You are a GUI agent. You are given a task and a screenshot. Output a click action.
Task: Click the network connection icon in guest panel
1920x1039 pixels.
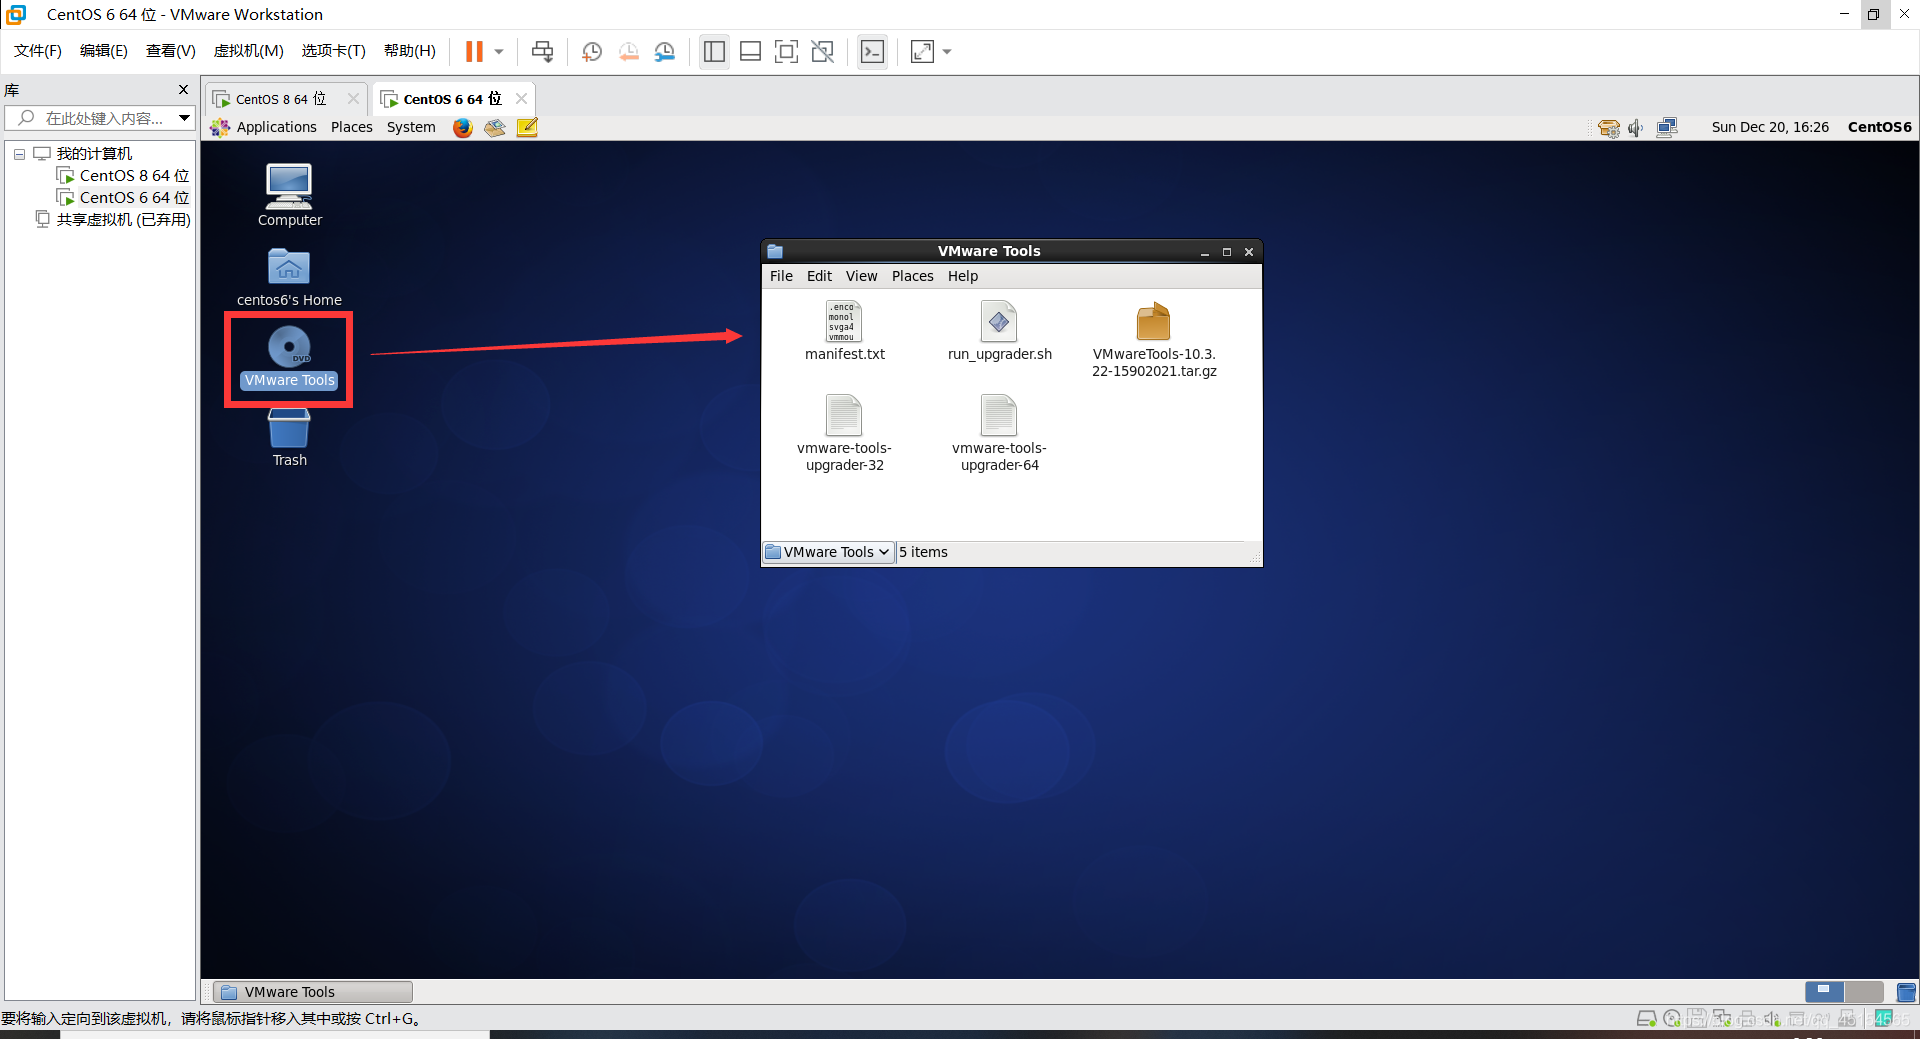pyautogui.click(x=1666, y=127)
